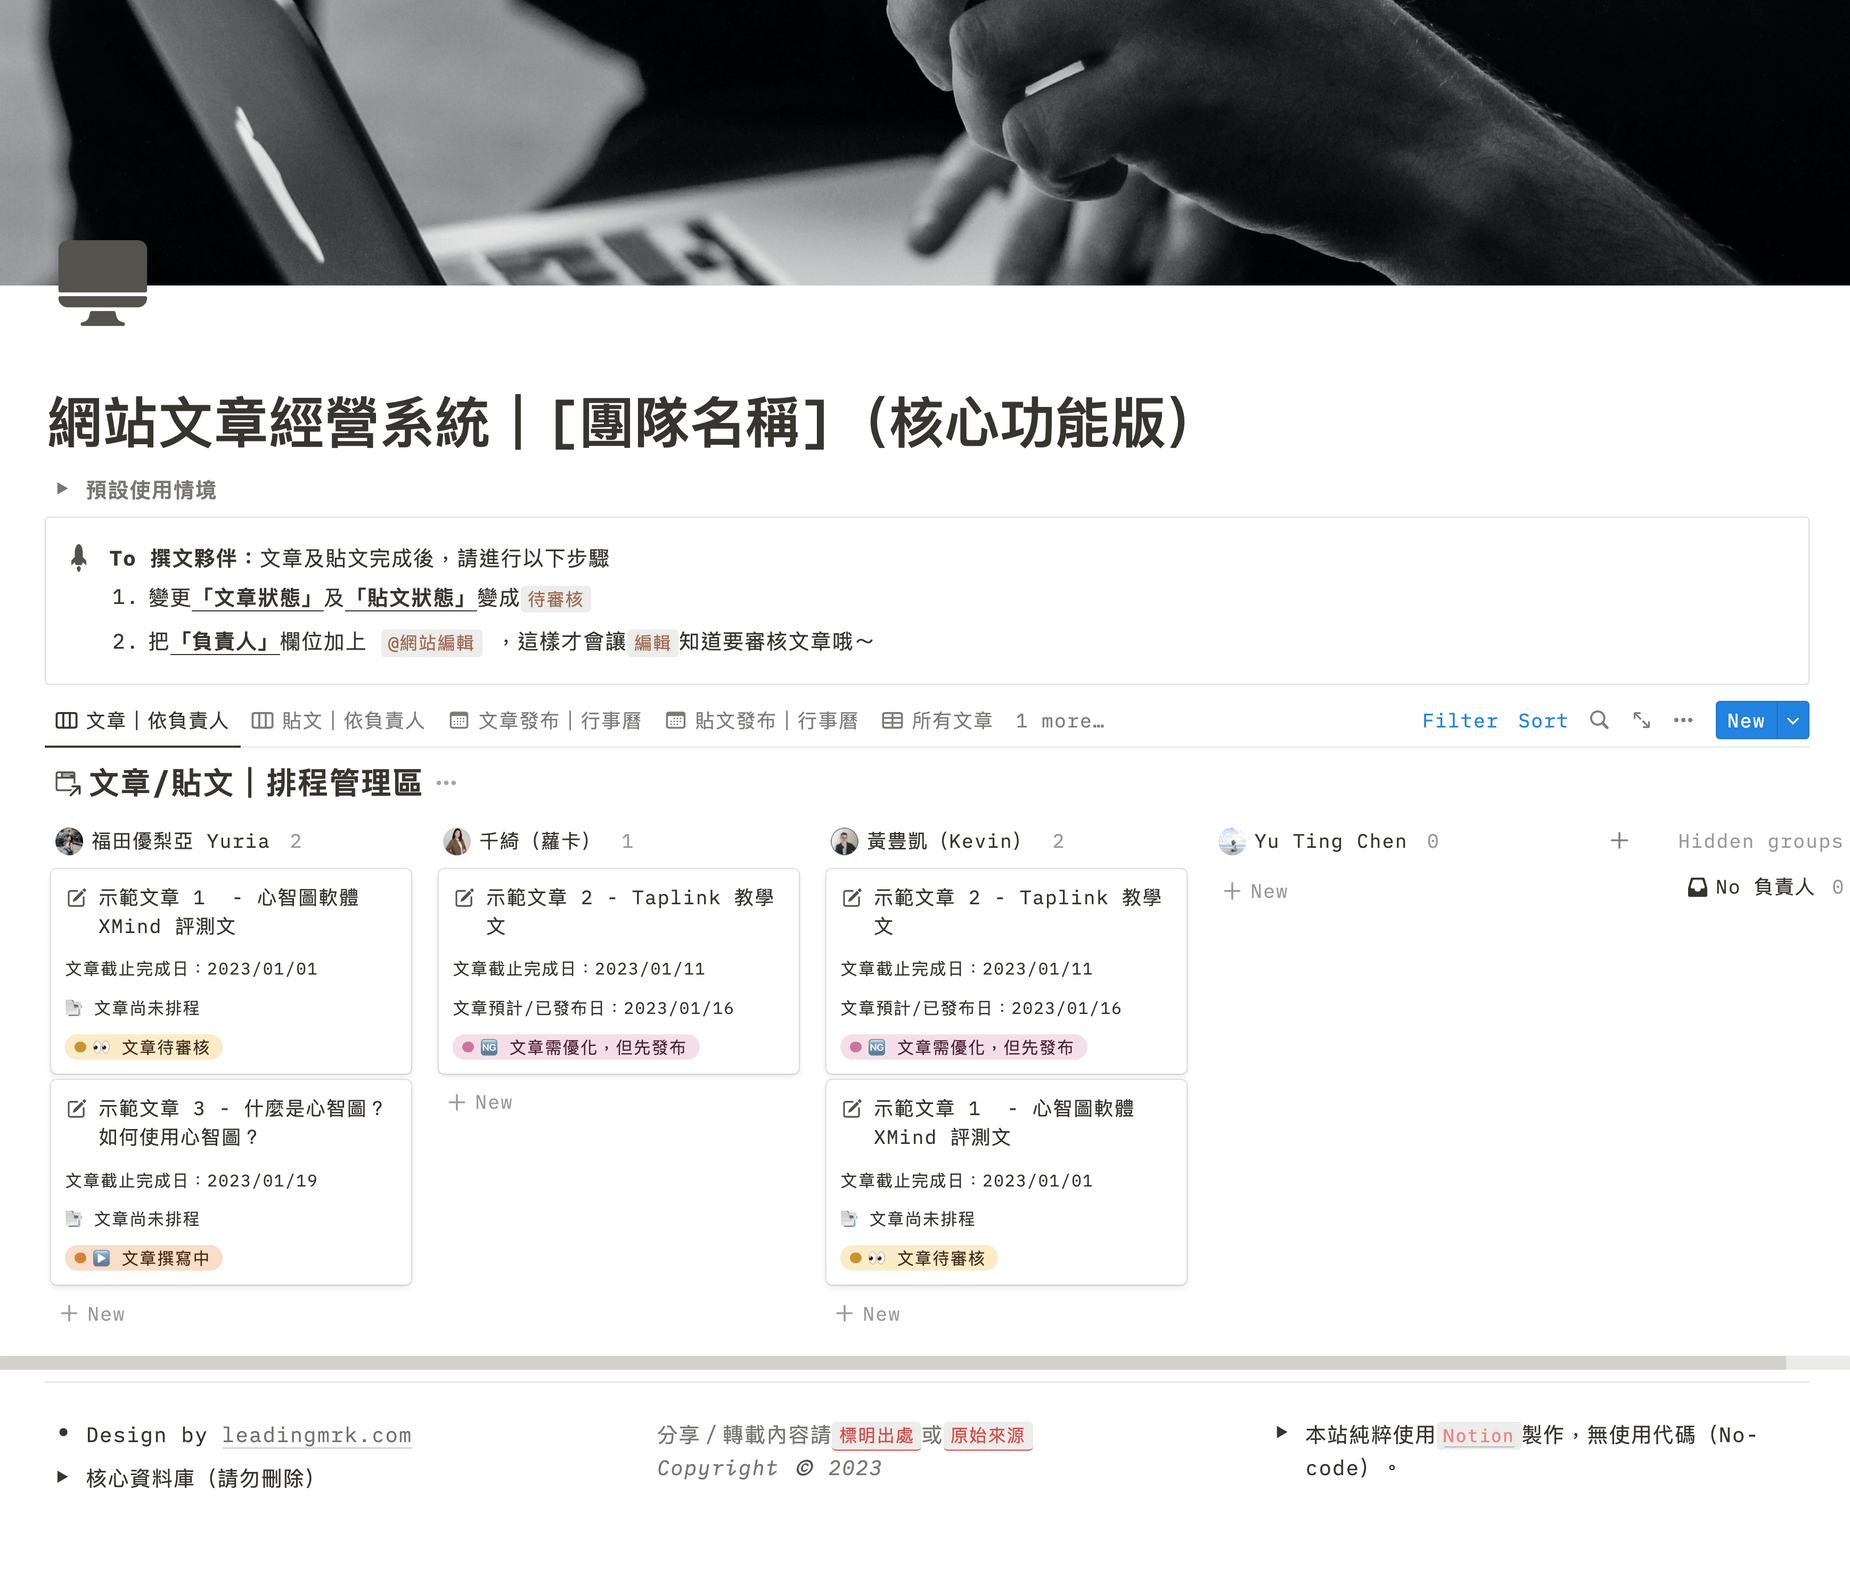1850x1570 pixels.
Task: Open the dropdown arrow beside the New button
Action: pos(1793,721)
